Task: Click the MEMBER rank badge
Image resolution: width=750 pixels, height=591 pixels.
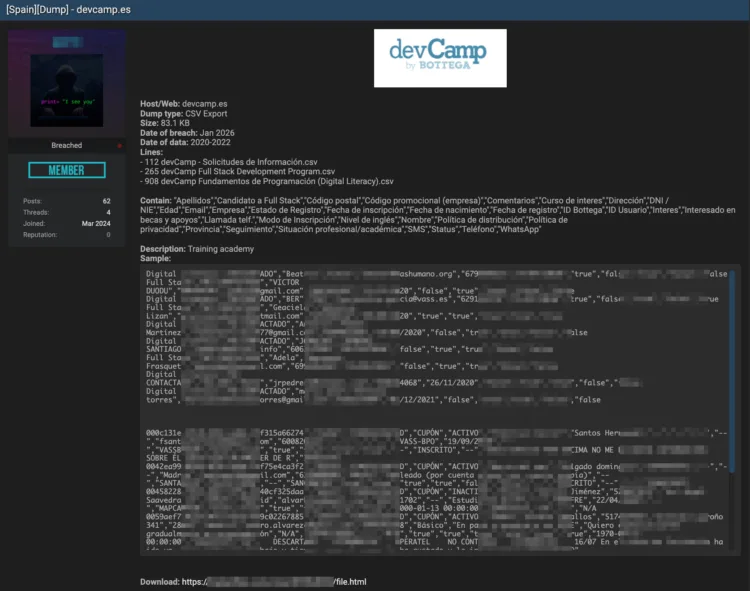Action: [x=67, y=170]
